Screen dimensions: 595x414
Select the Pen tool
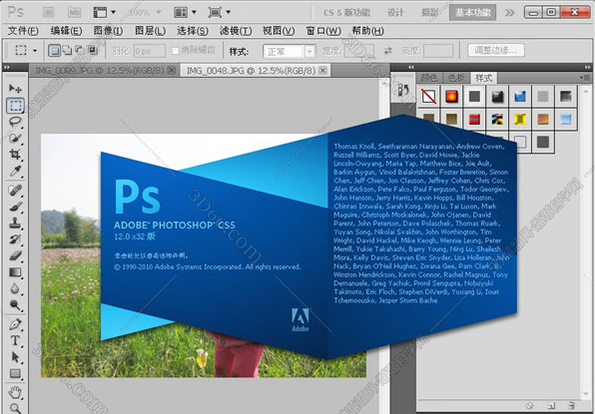click(15, 324)
